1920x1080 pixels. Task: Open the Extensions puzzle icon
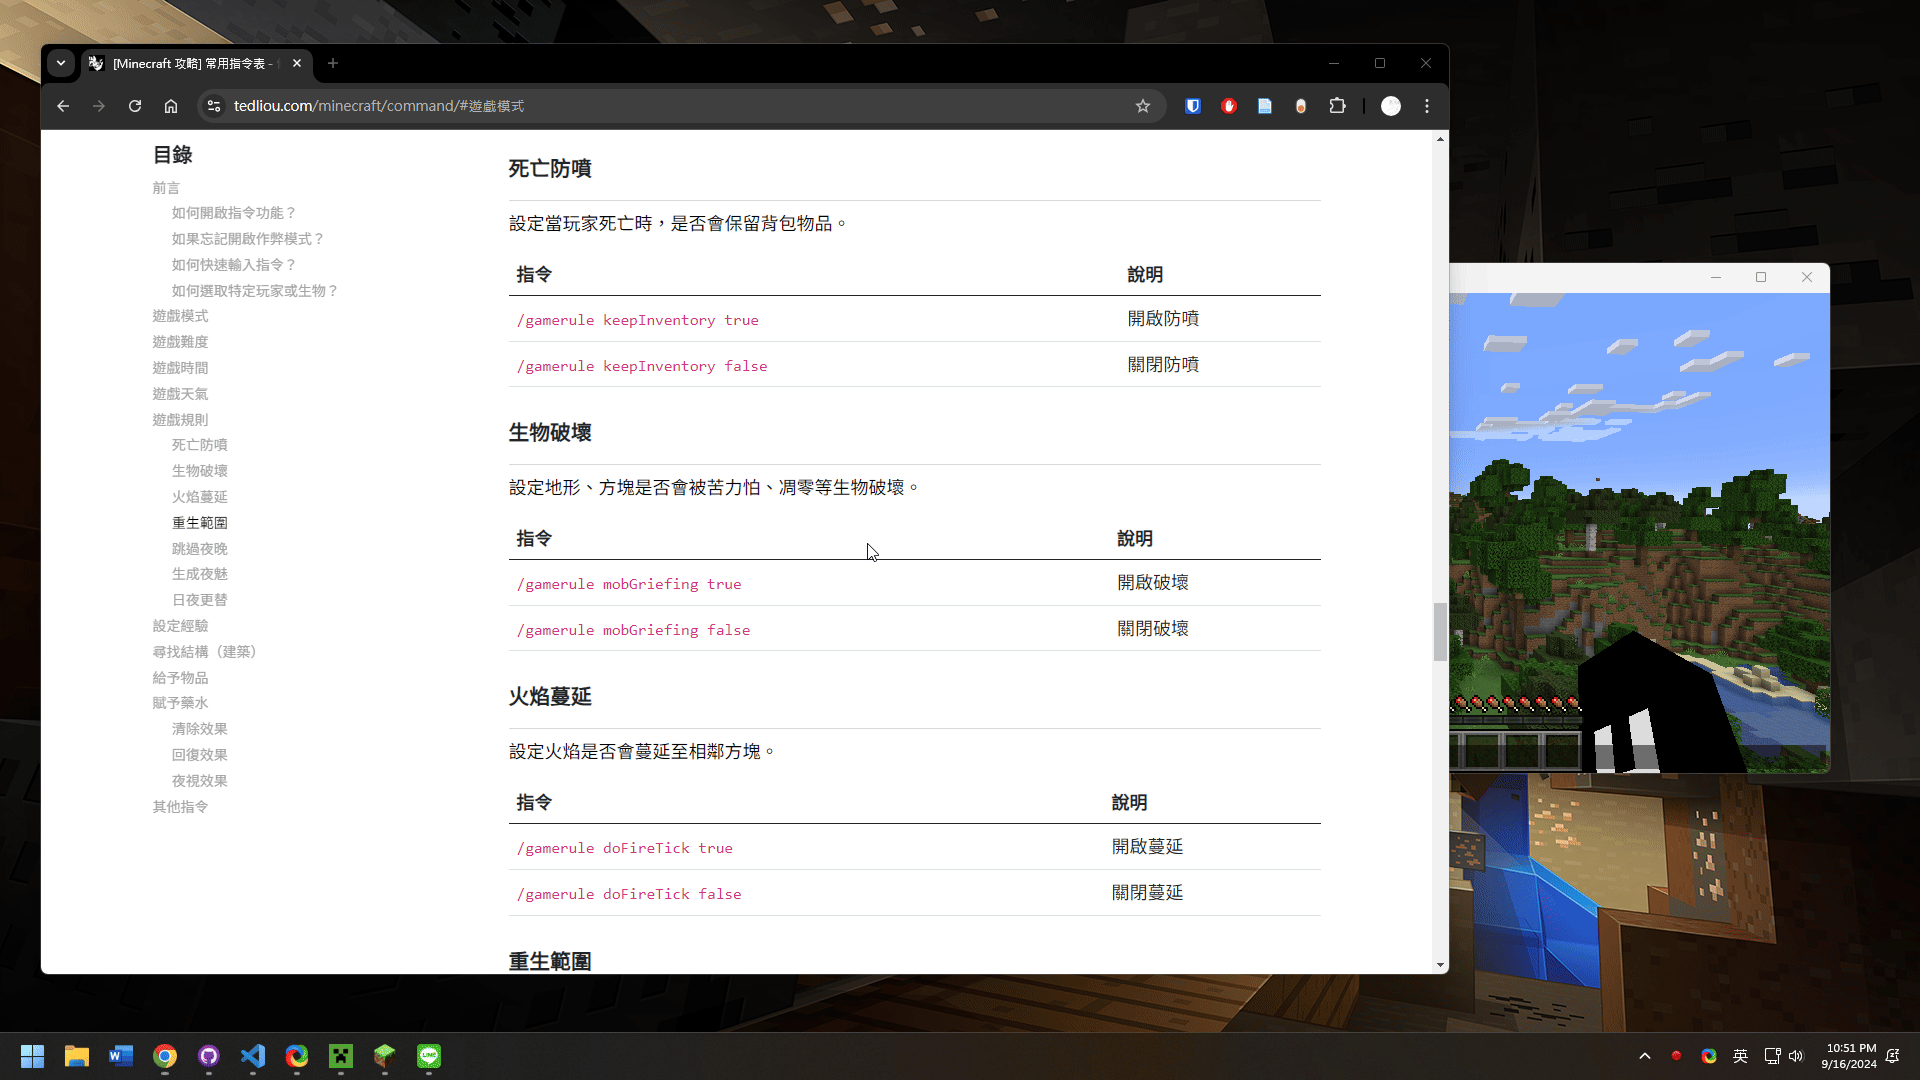[1337, 106]
